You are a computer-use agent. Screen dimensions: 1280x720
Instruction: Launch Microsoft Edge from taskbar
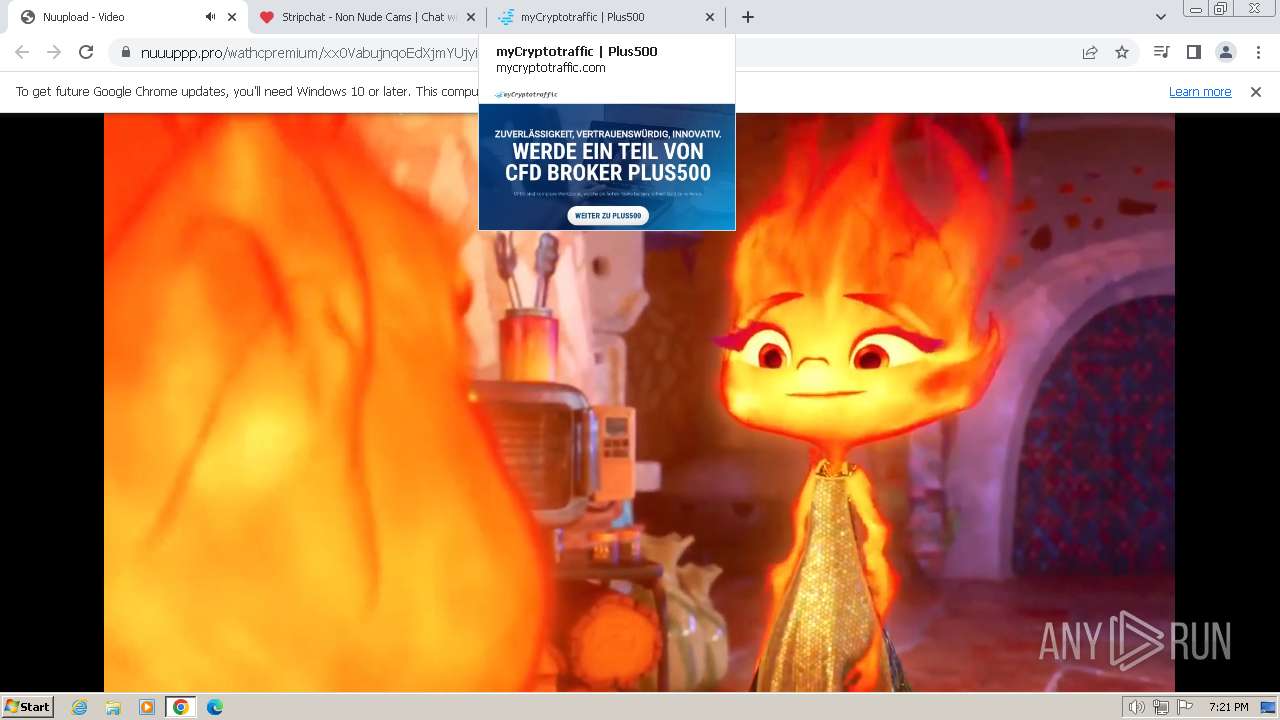pyautogui.click(x=215, y=707)
